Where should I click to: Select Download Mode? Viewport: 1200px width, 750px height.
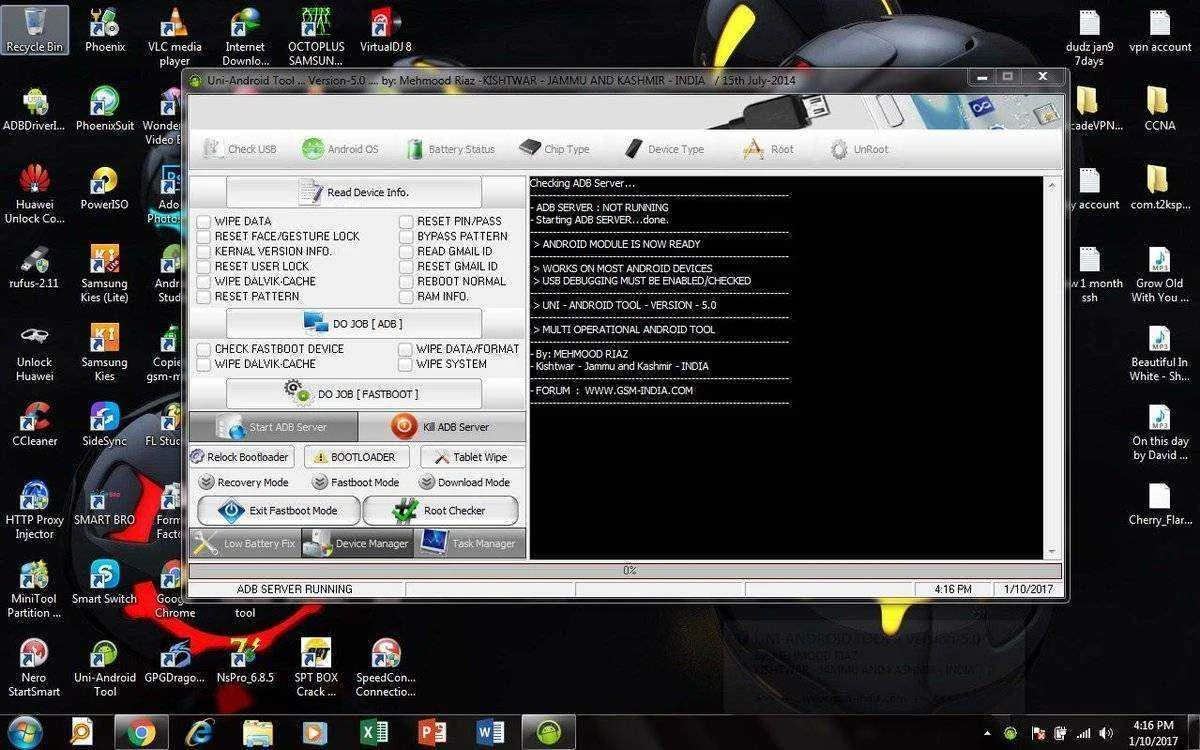(465, 482)
